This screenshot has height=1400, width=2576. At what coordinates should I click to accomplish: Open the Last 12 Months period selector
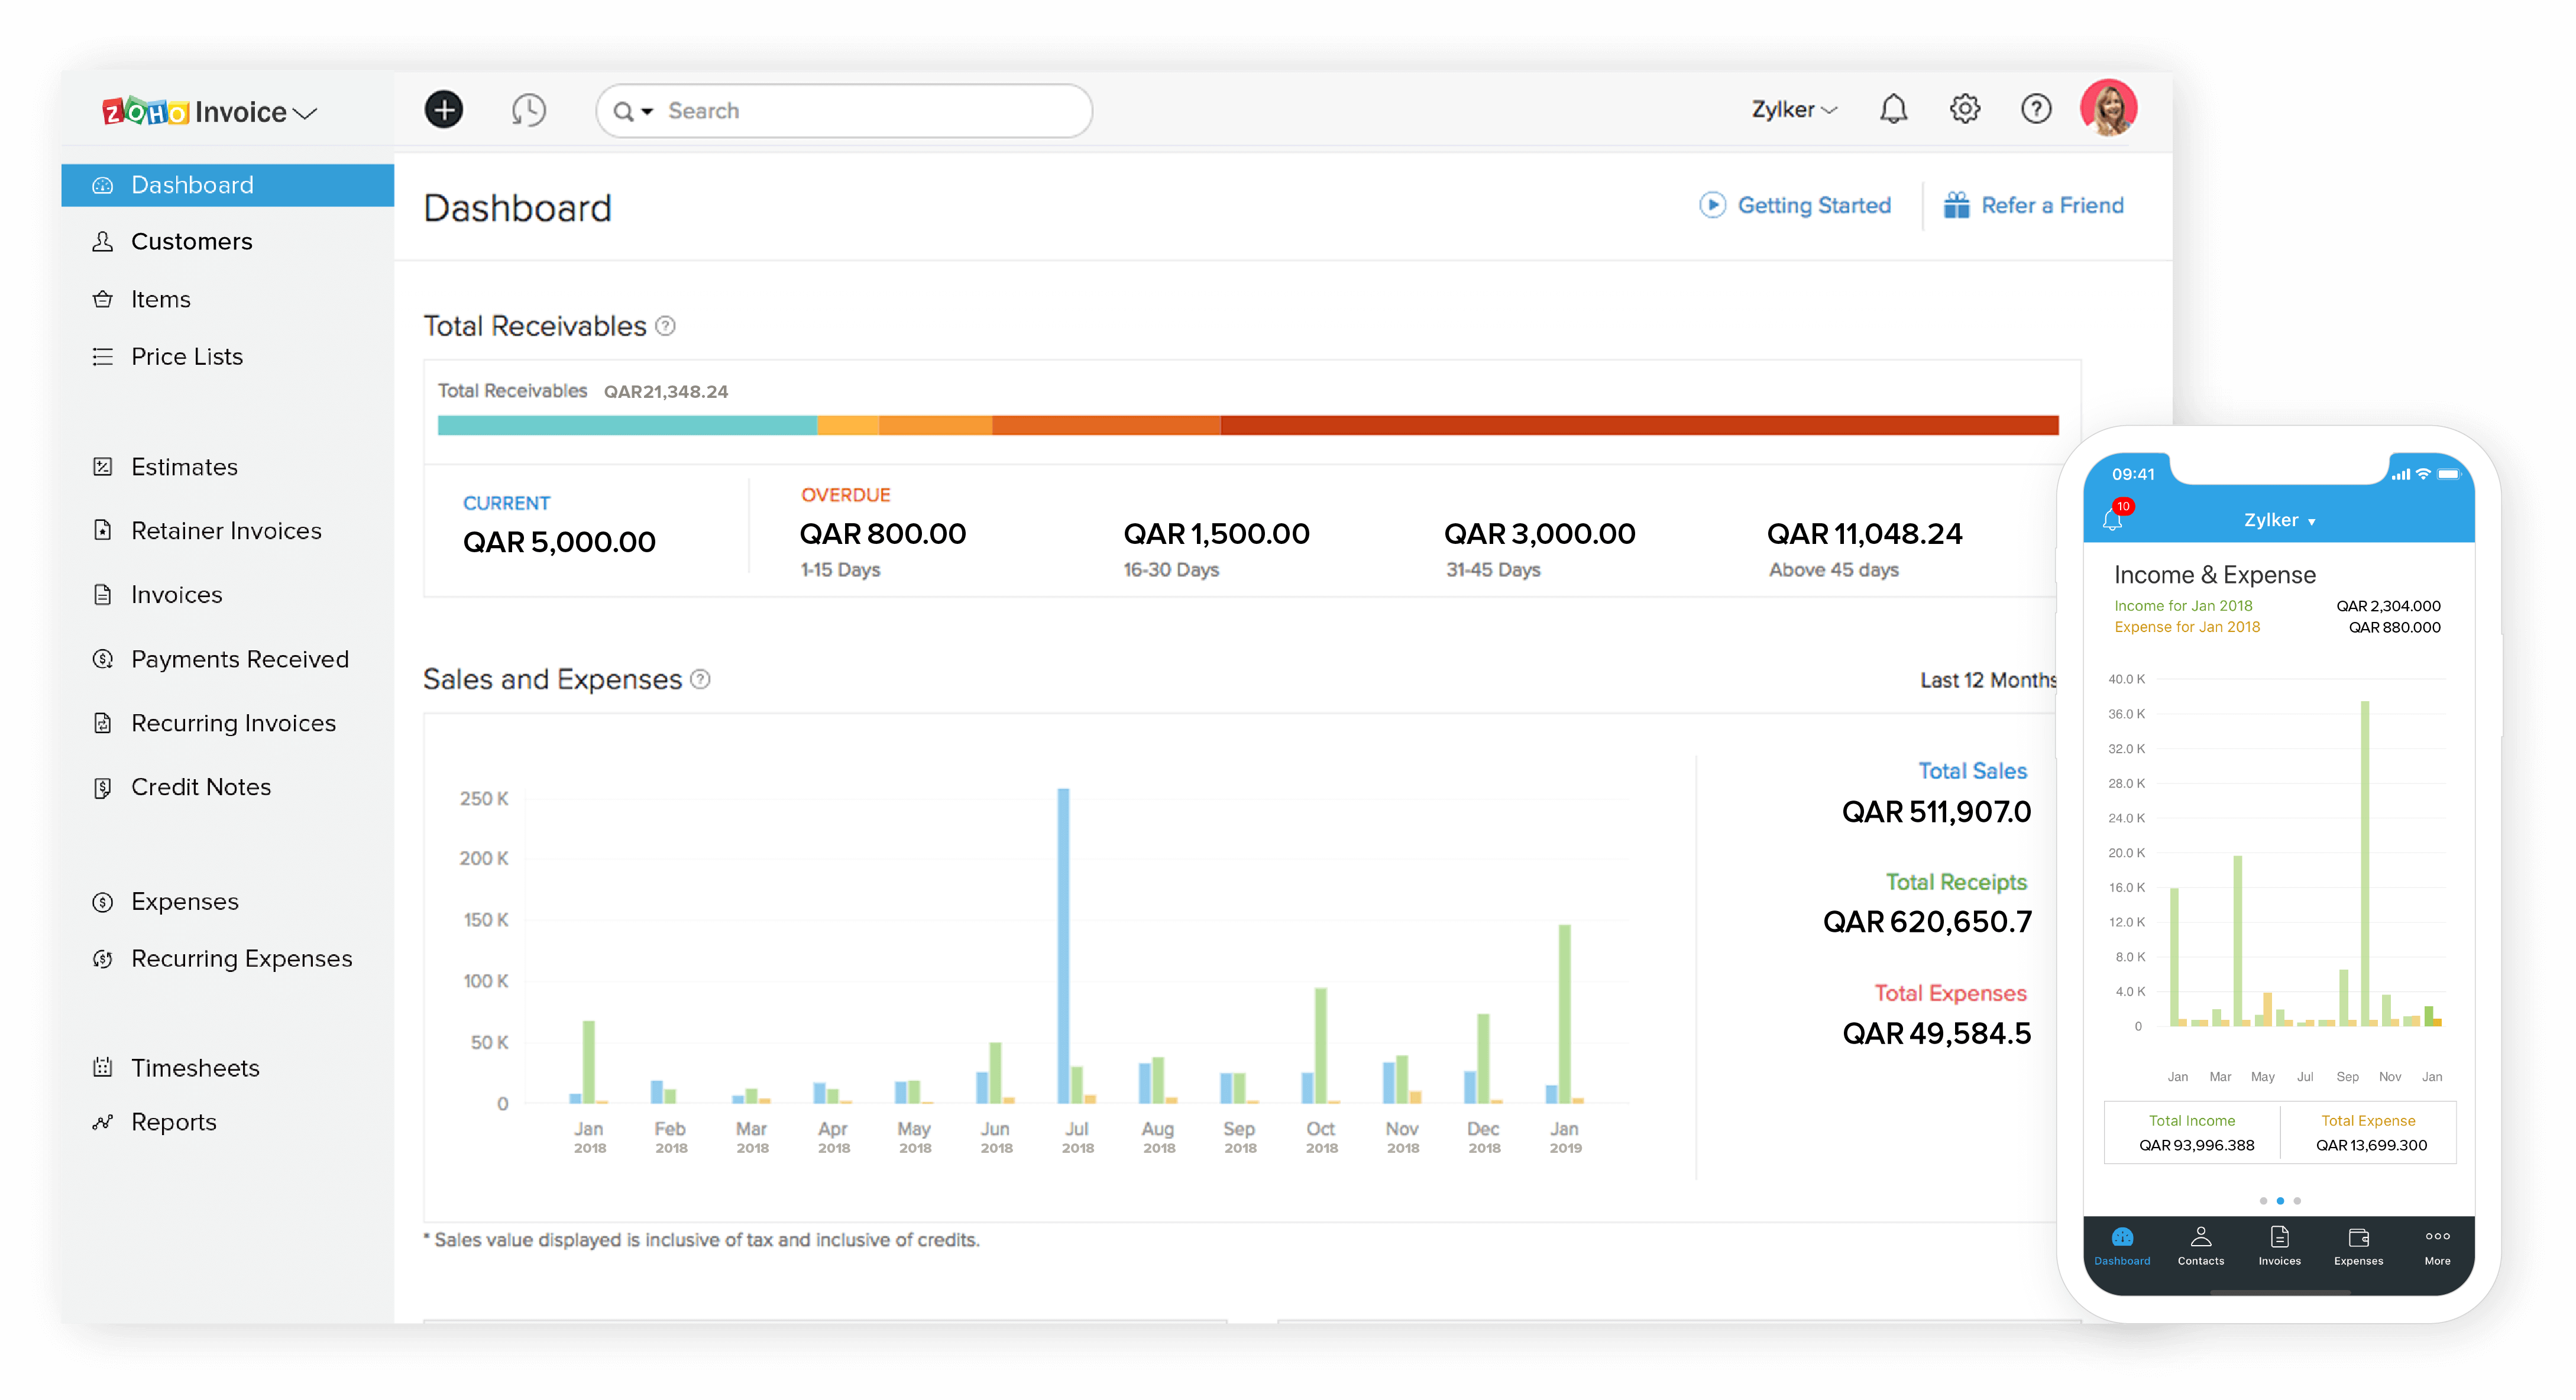(1987, 680)
